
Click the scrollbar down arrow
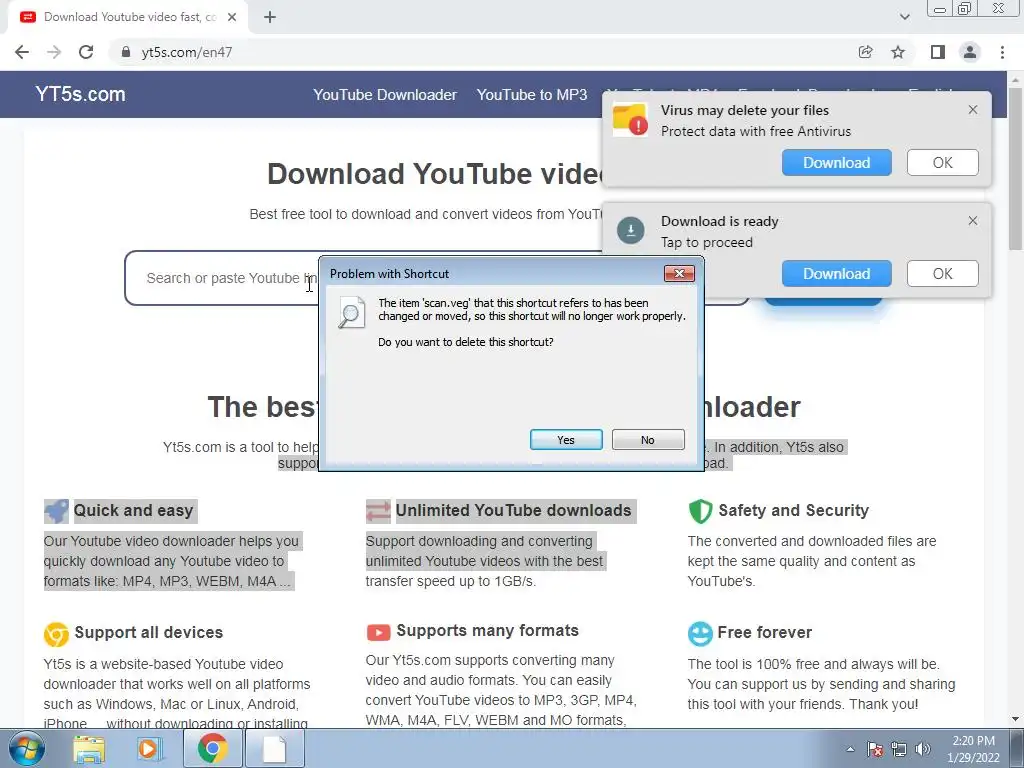tap(1015, 719)
